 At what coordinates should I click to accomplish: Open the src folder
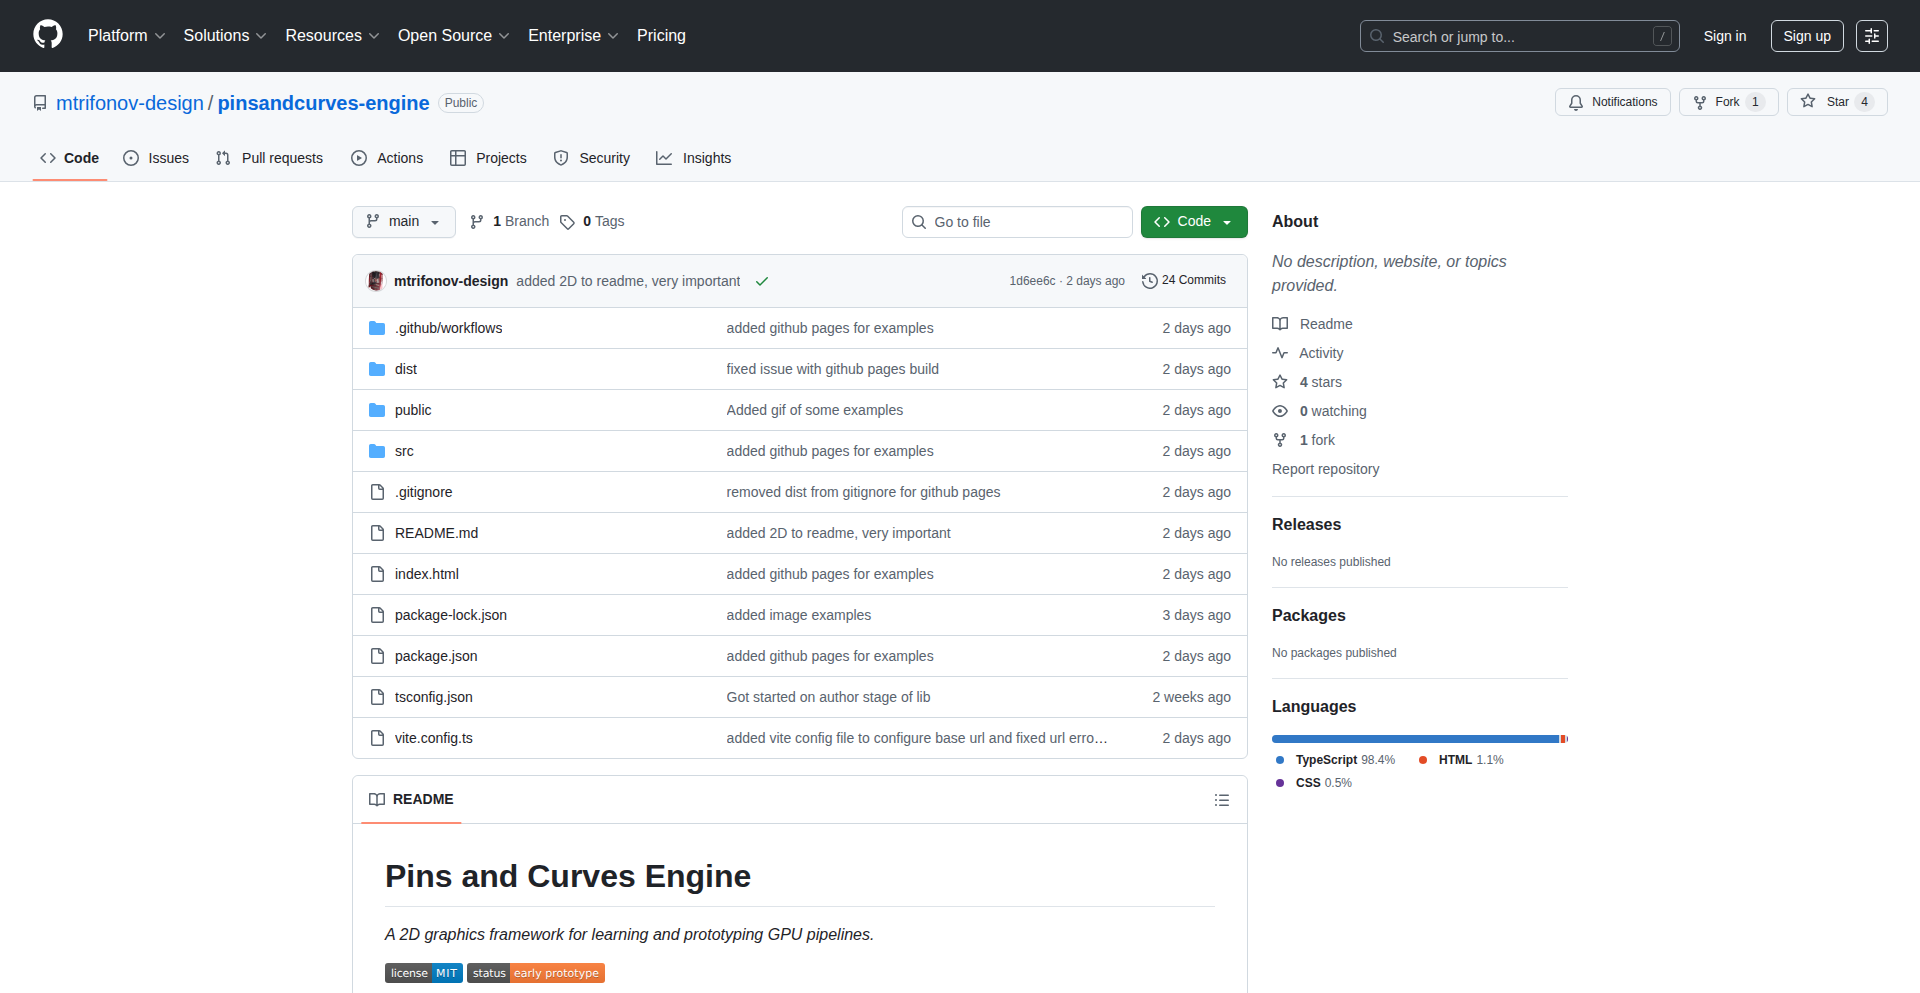tap(404, 451)
